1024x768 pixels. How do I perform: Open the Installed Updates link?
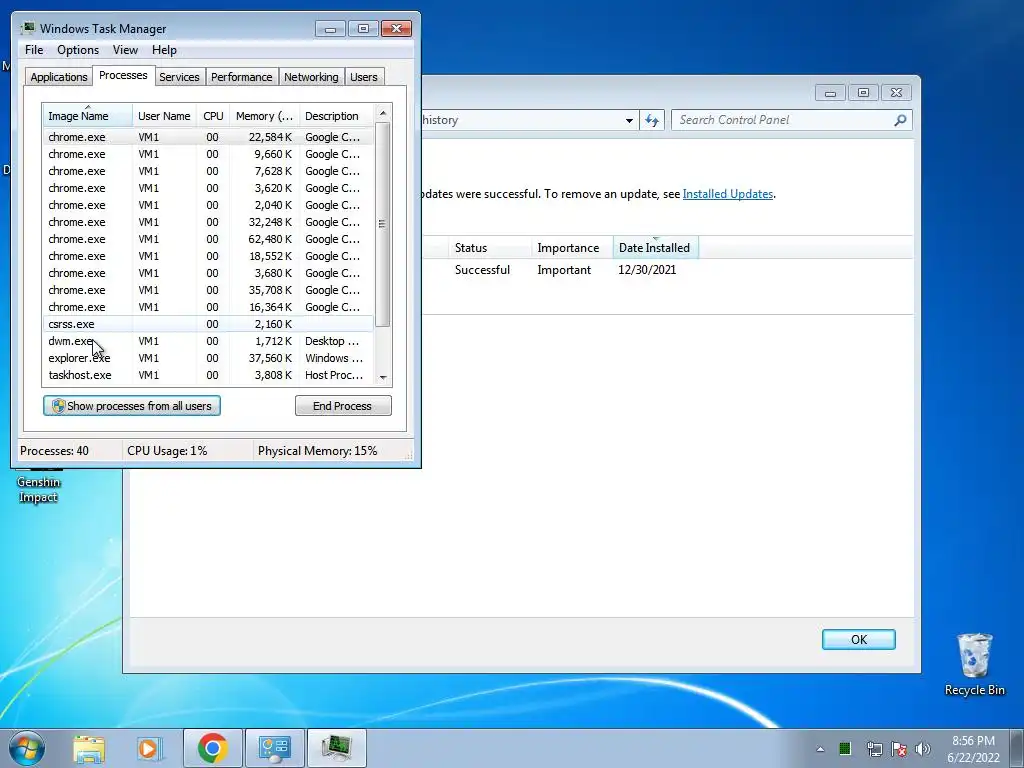728,194
